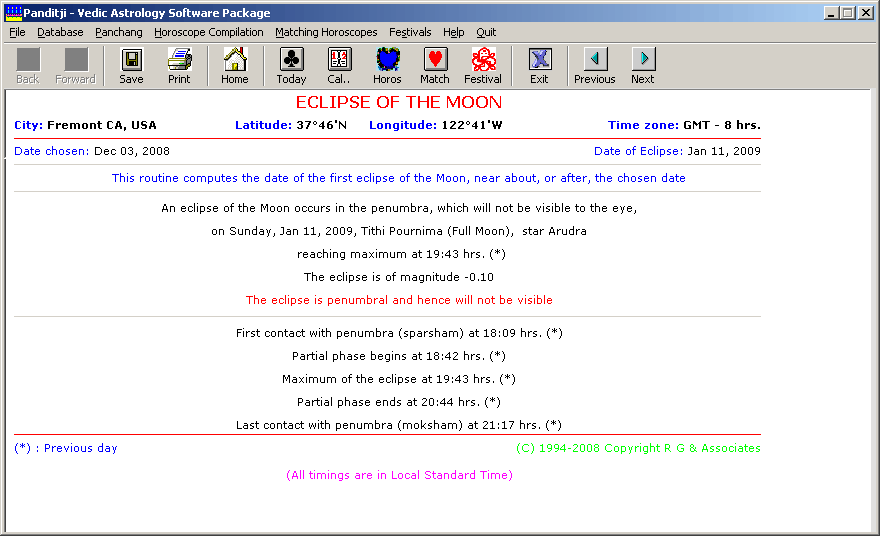The height and width of the screenshot is (536, 880).
Task: Click the time zone GMT - 8 hrs.
Action: pyautogui.click(x=722, y=125)
